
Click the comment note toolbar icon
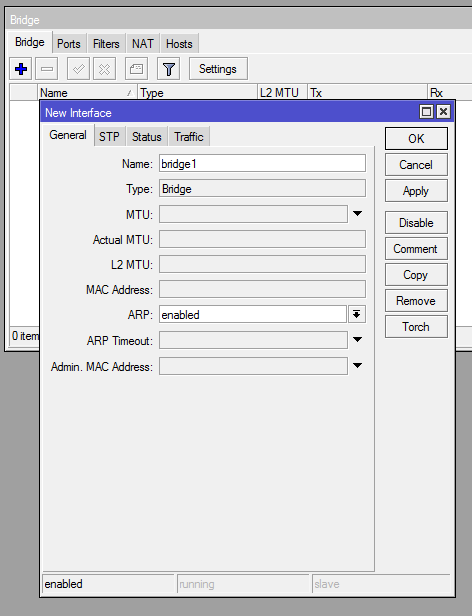(136, 69)
